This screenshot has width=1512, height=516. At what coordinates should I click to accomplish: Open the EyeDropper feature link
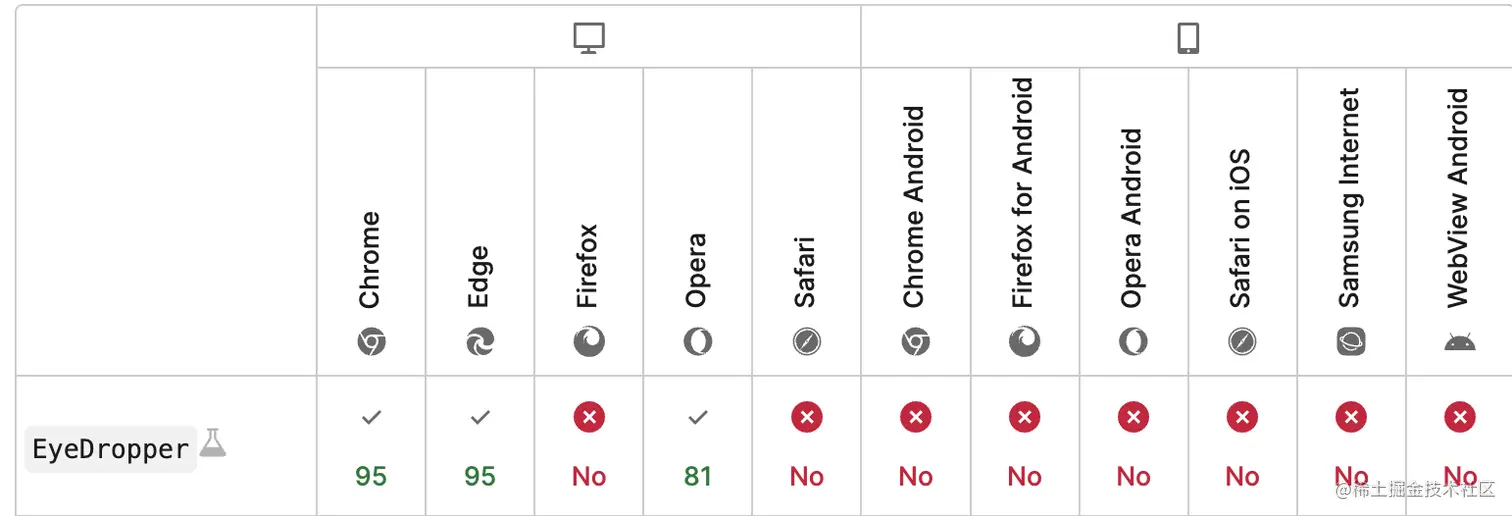pyautogui.click(x=111, y=449)
